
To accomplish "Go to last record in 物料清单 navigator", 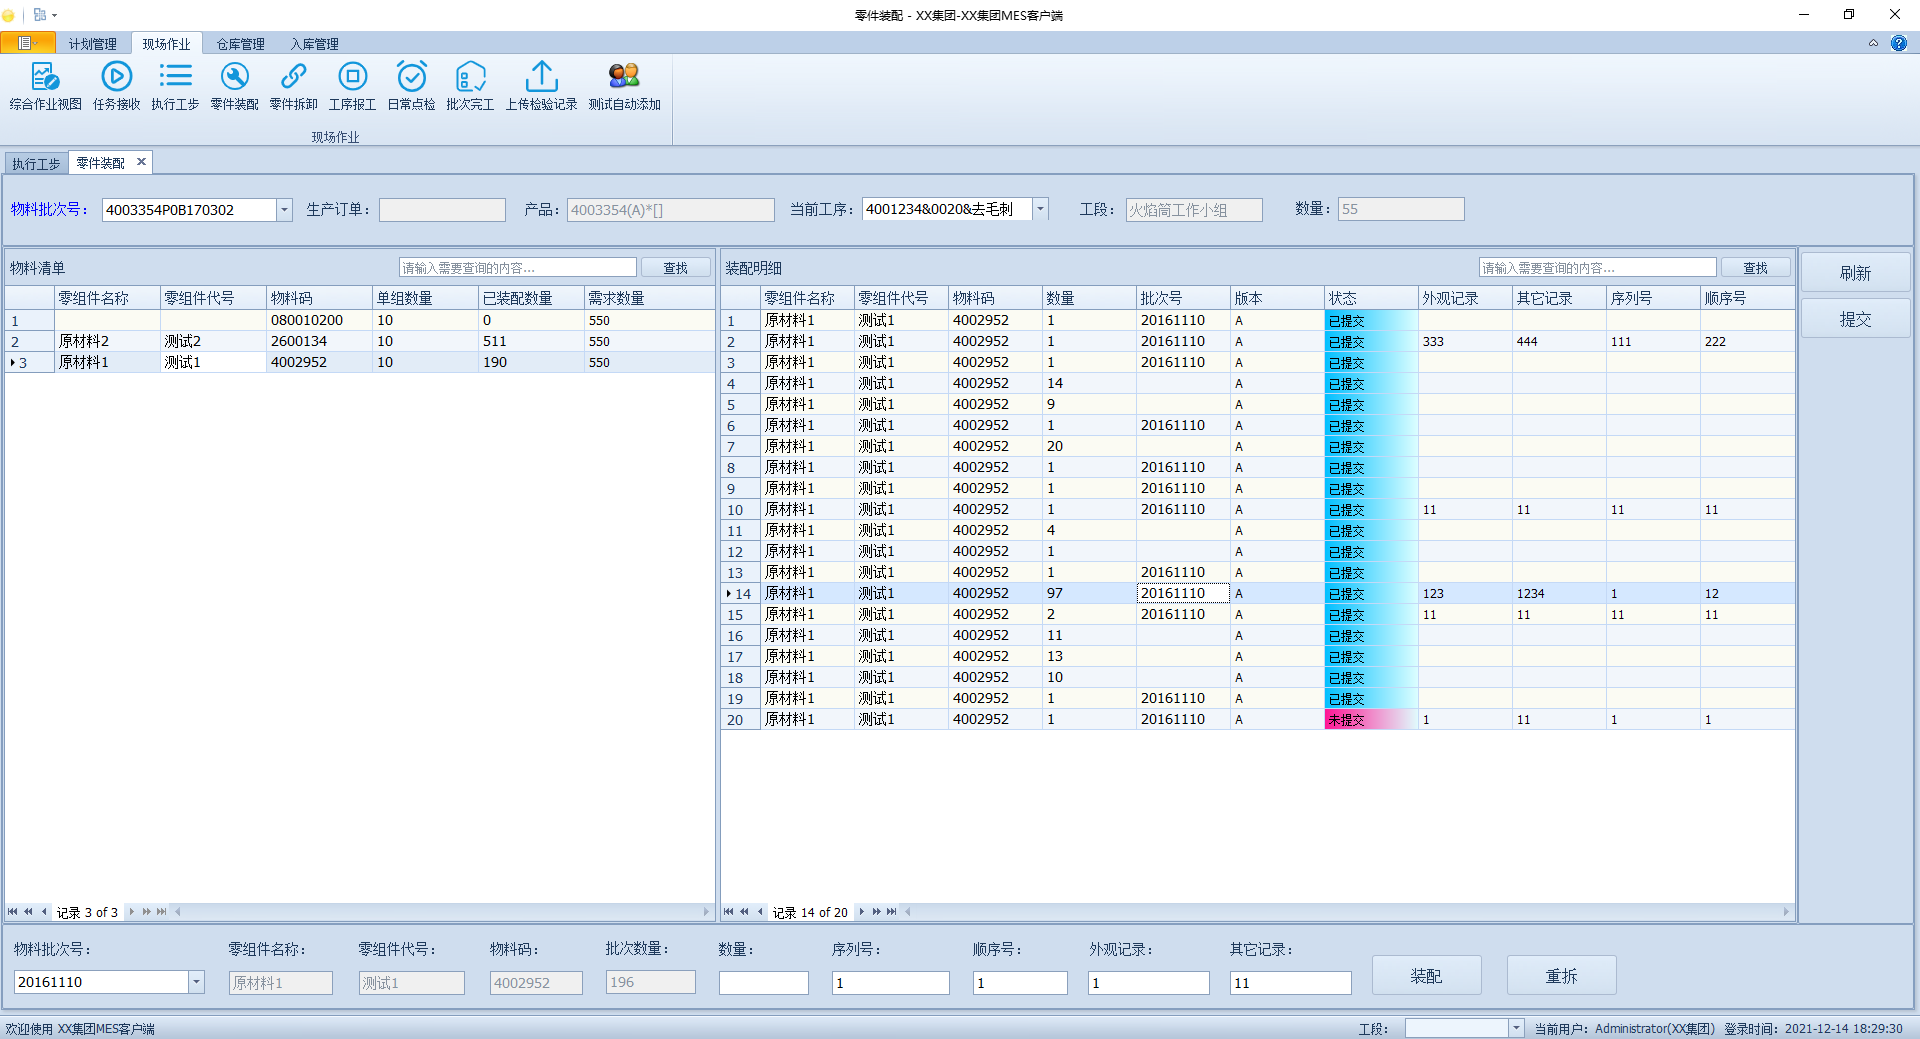I will [161, 911].
